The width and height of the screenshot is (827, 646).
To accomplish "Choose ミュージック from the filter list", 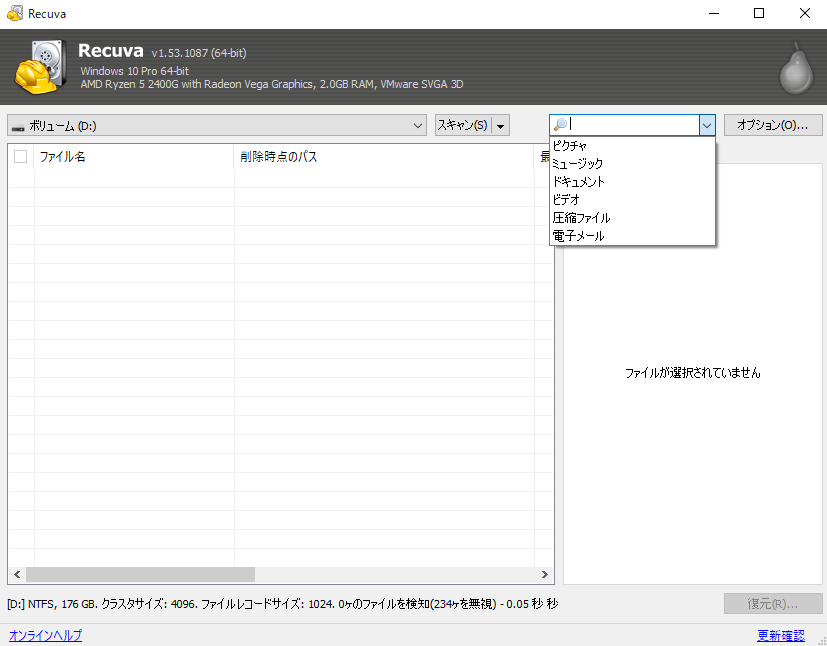I will (x=632, y=164).
